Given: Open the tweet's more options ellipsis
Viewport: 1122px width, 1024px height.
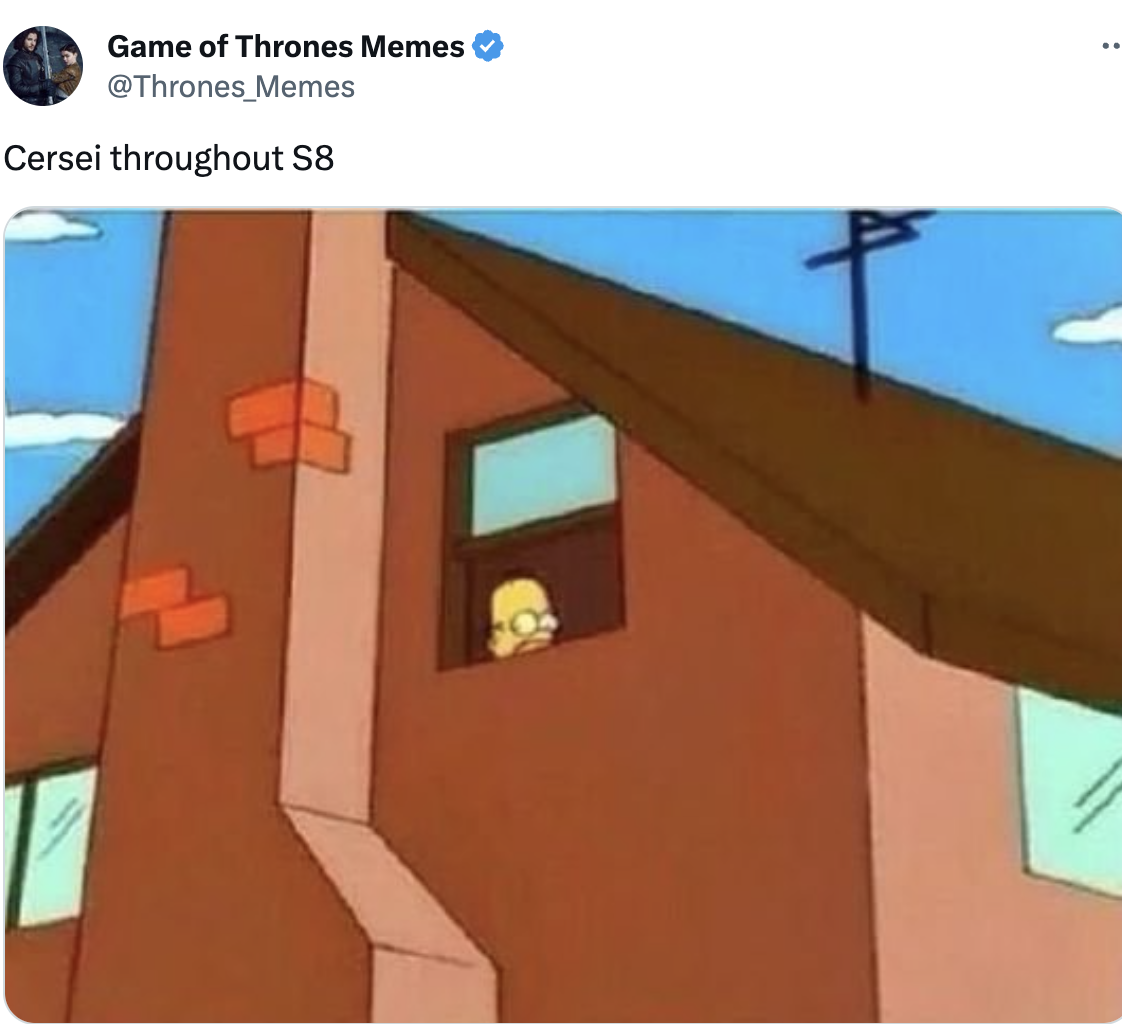Looking at the screenshot, I should (1111, 47).
